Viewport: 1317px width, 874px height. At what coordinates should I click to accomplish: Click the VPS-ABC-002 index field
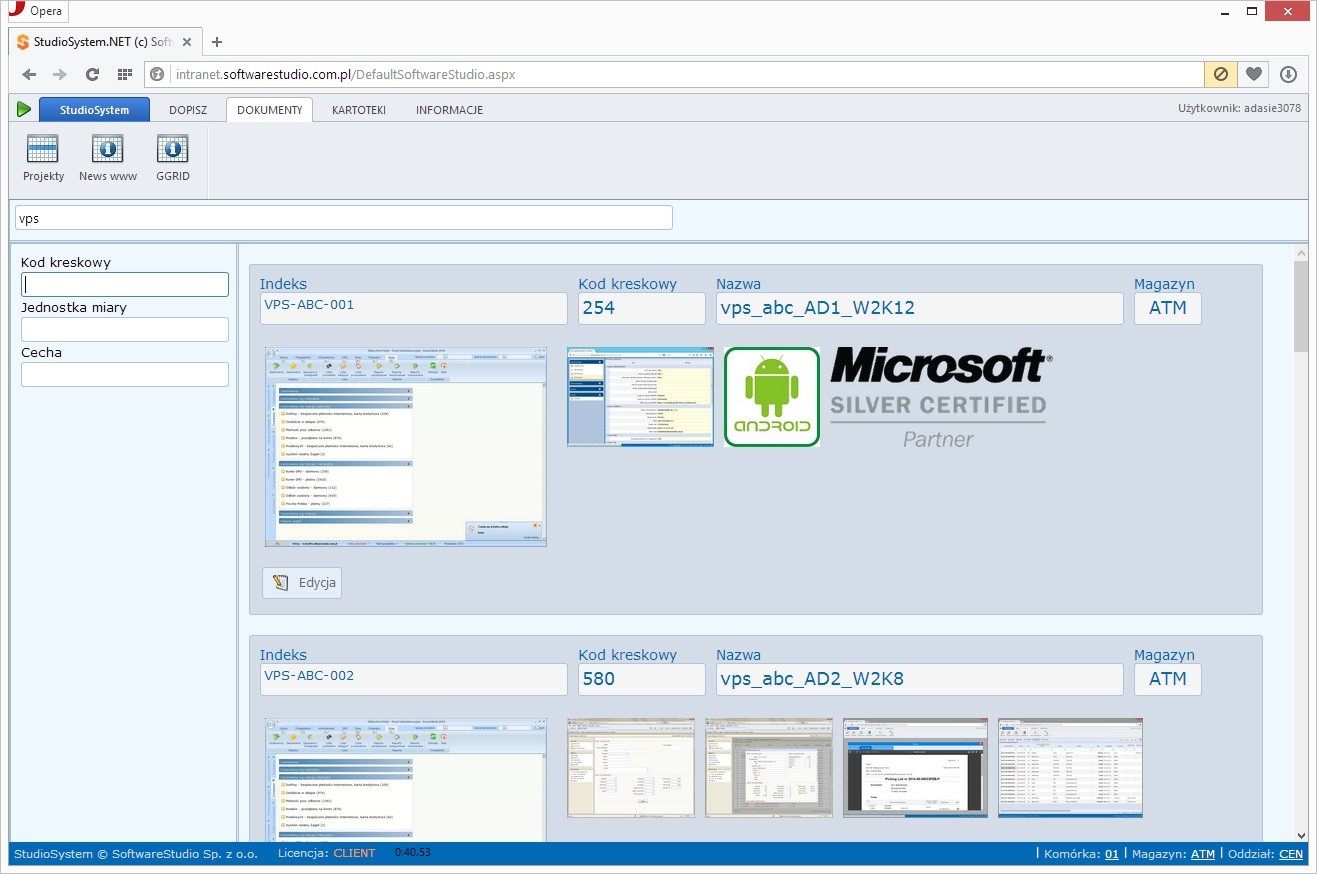coord(413,679)
